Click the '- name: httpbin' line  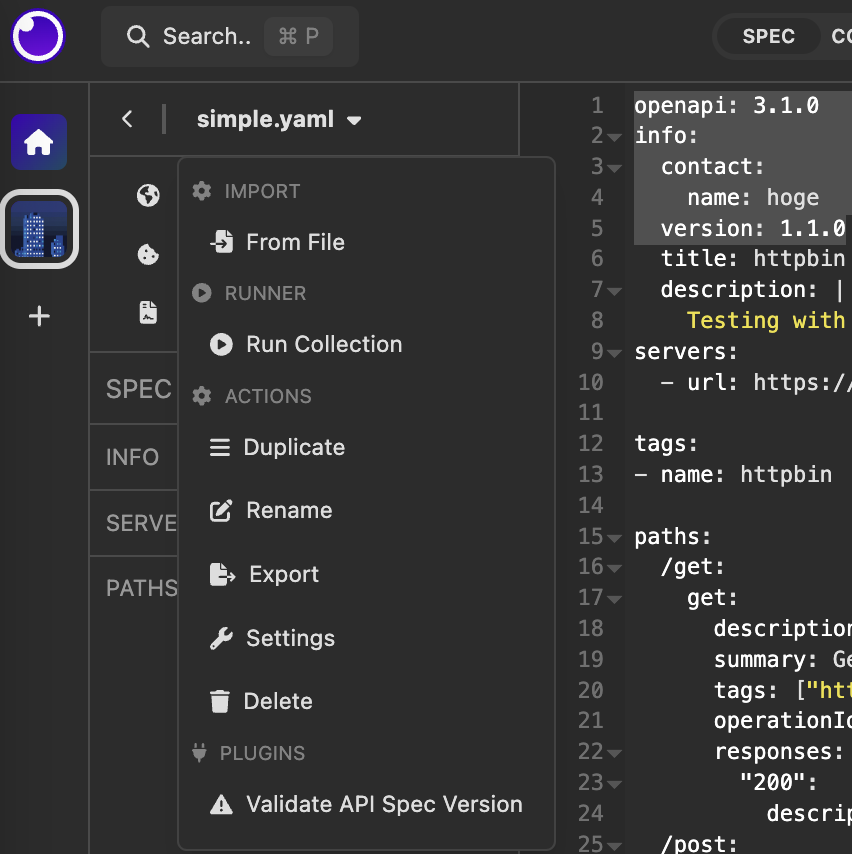coord(733,474)
